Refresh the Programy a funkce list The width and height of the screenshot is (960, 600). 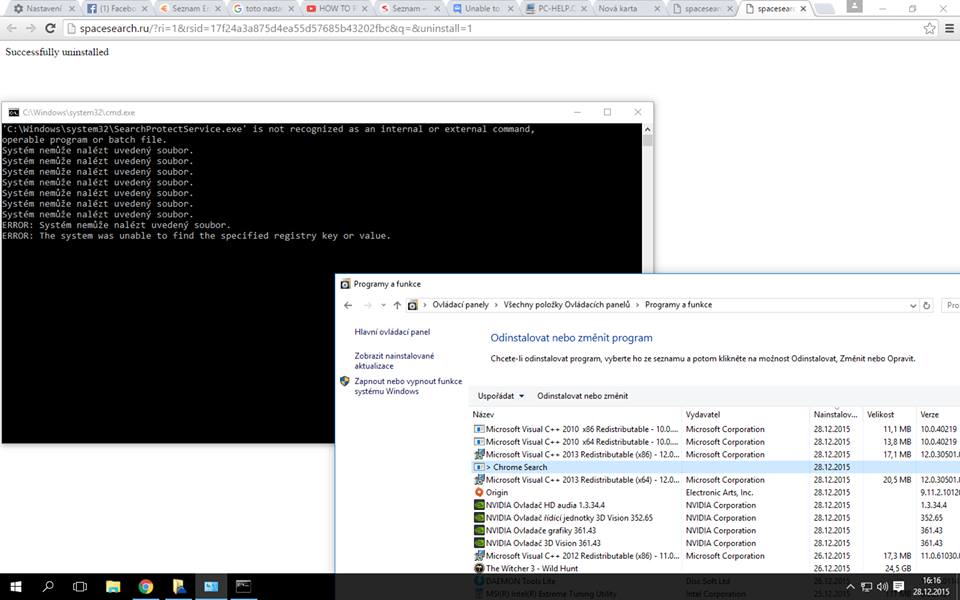pos(927,305)
